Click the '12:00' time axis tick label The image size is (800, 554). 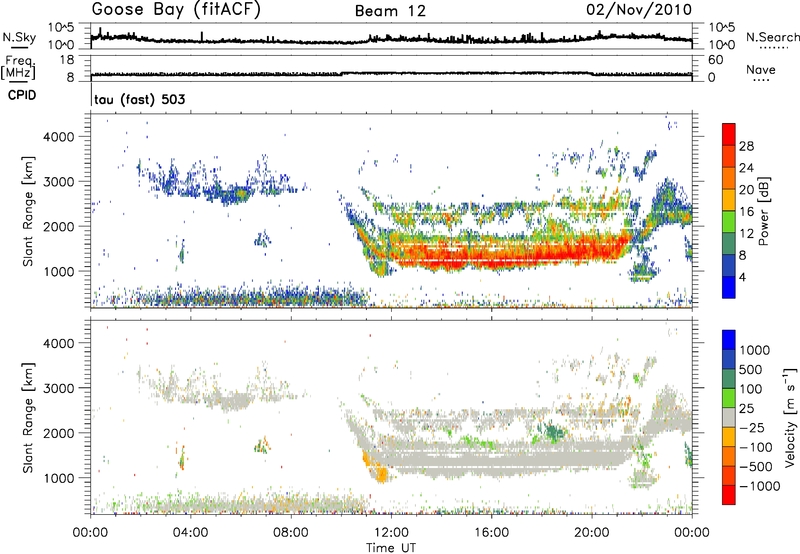[391, 533]
